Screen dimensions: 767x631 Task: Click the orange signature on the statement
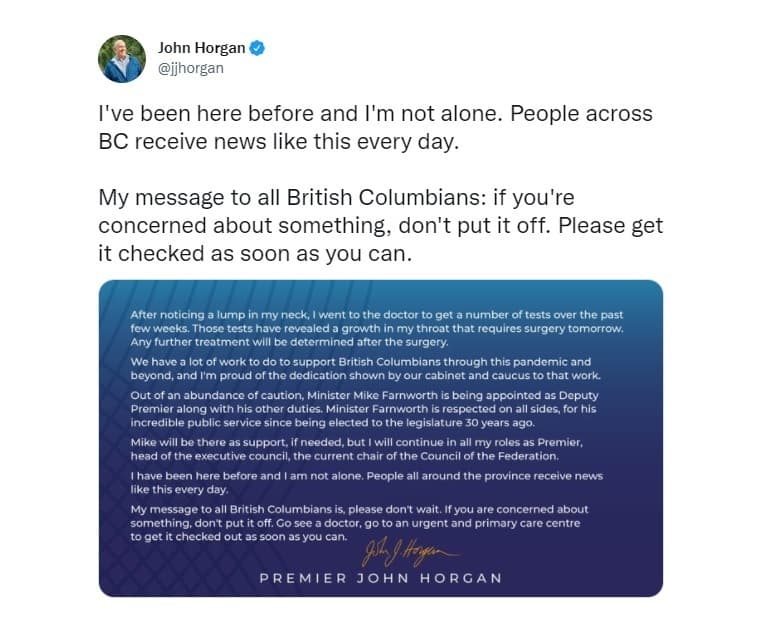click(410, 552)
